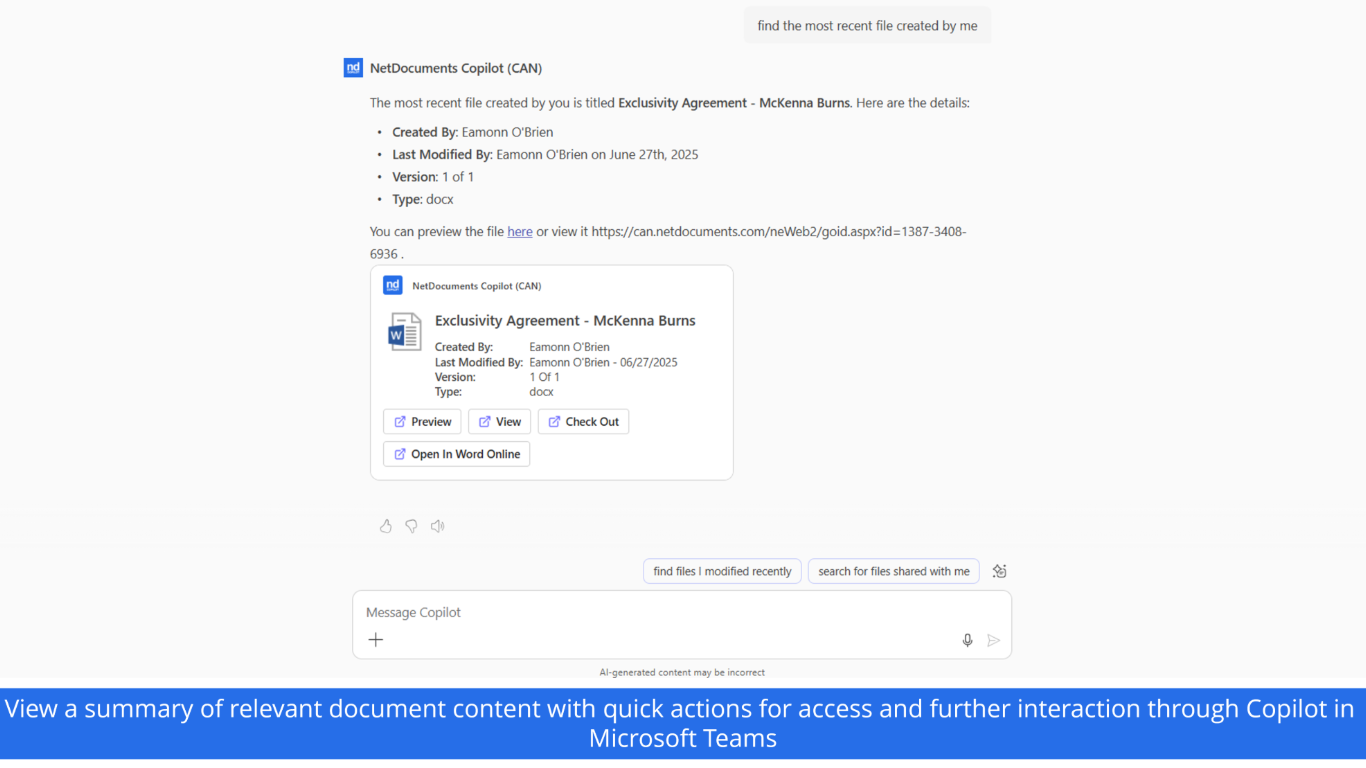Image resolution: width=1366 pixels, height=768 pixels.
Task: Click the user's 'find the most recent file' message bubble
Action: coord(867,26)
